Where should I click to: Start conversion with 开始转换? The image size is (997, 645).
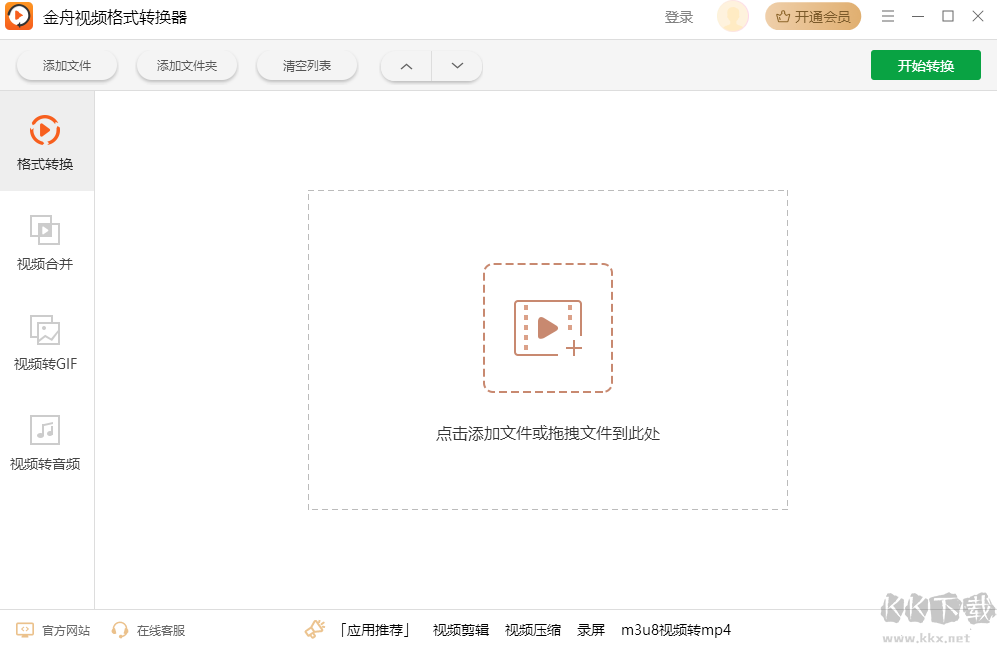[x=925, y=64]
